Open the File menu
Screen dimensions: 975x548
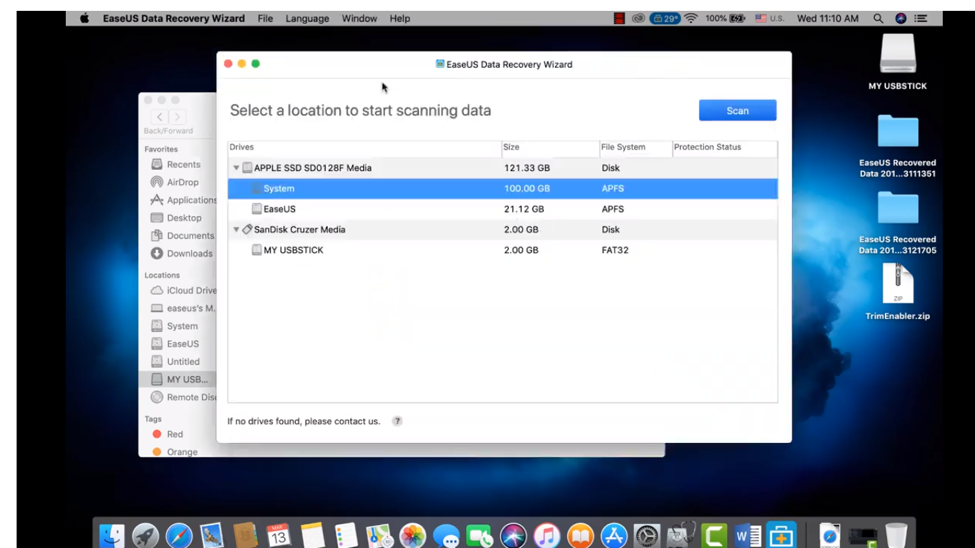pos(266,18)
